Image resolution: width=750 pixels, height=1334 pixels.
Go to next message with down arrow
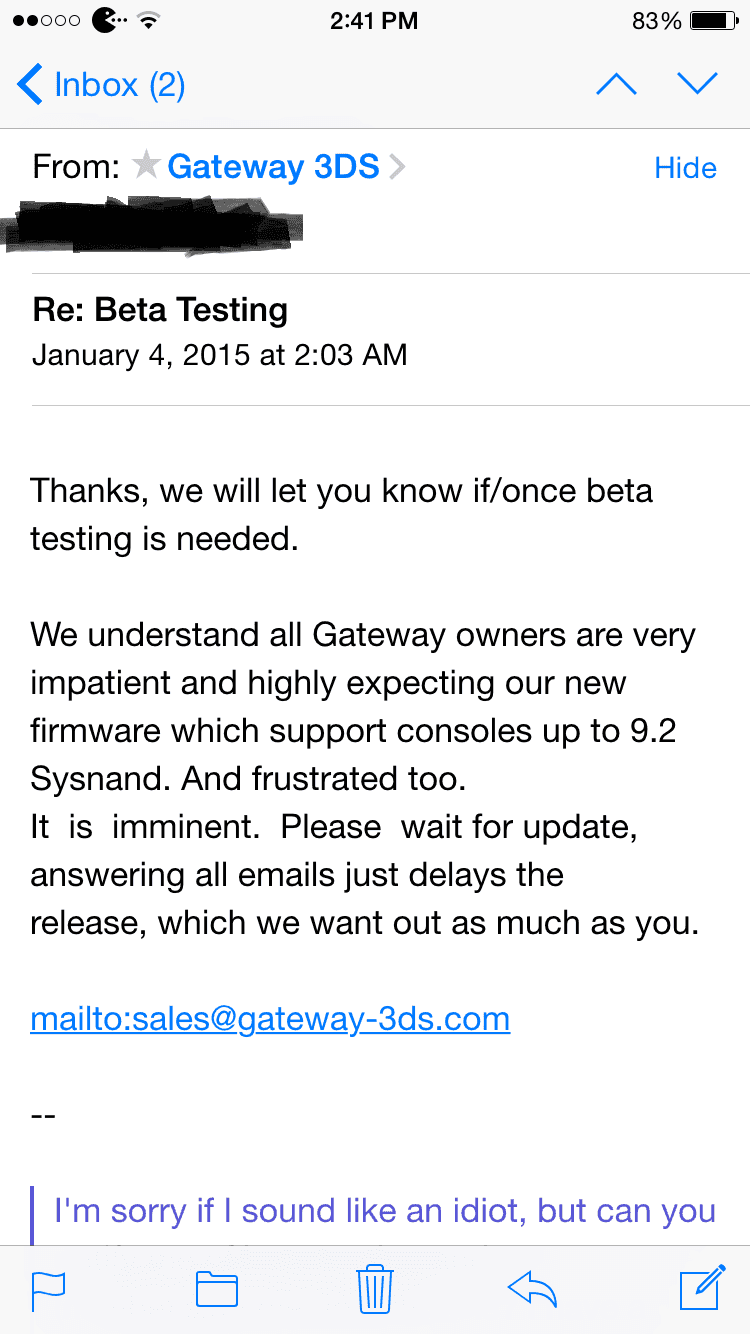pyautogui.click(x=697, y=84)
